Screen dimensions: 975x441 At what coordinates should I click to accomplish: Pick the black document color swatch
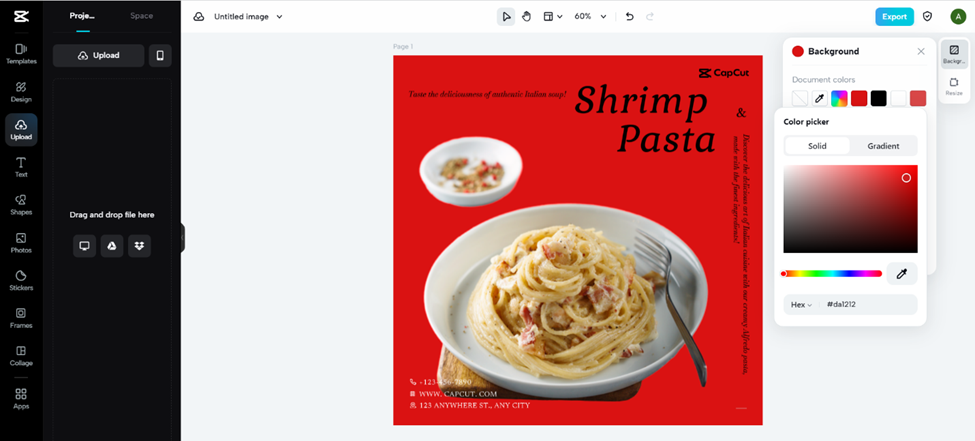coord(878,98)
